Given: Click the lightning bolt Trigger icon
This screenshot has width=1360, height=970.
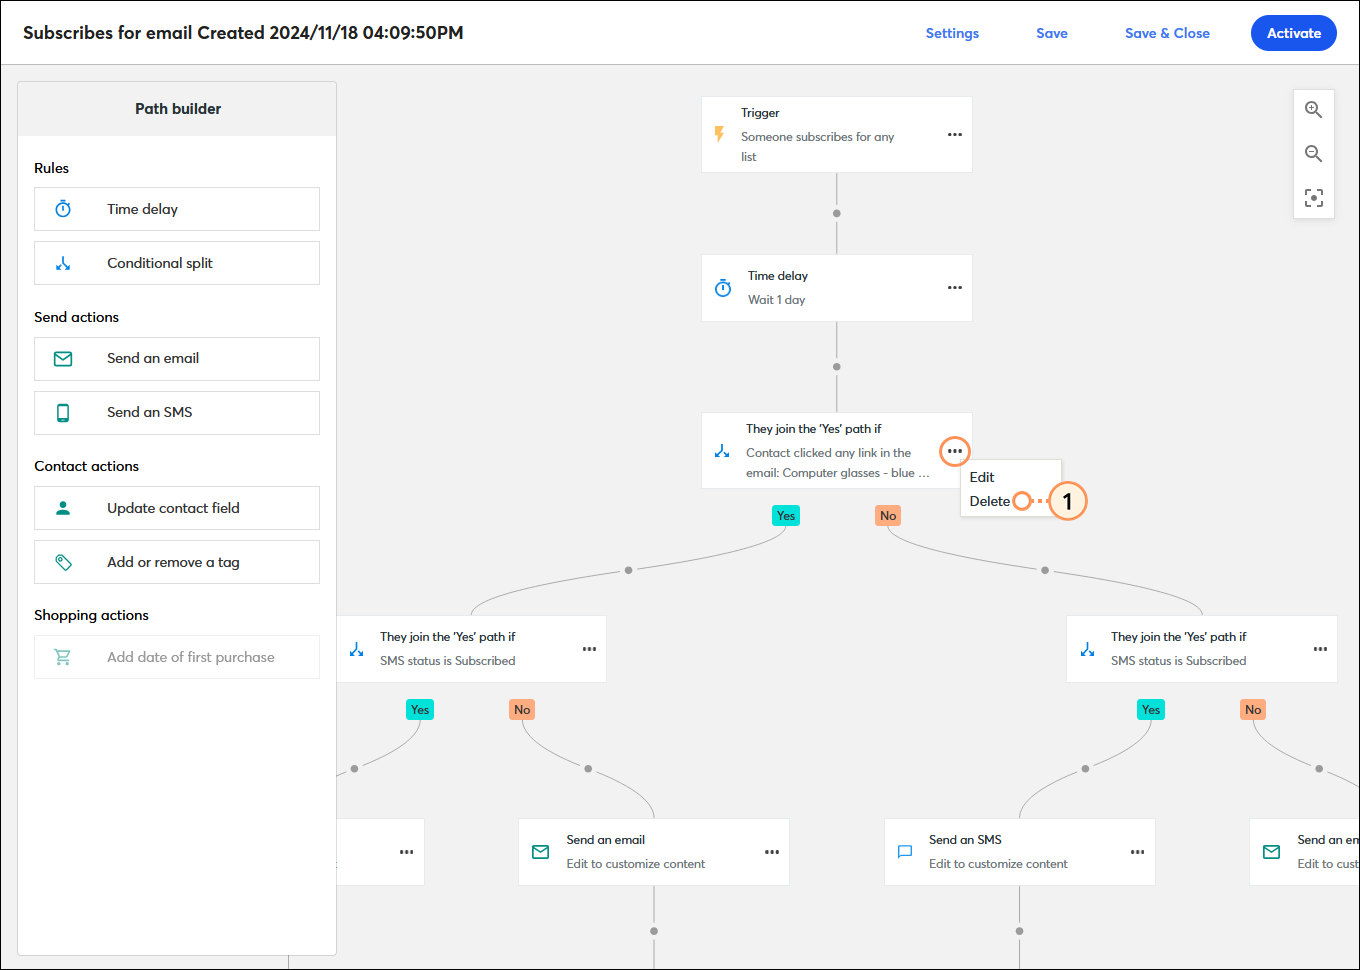Looking at the screenshot, I should pos(719,134).
